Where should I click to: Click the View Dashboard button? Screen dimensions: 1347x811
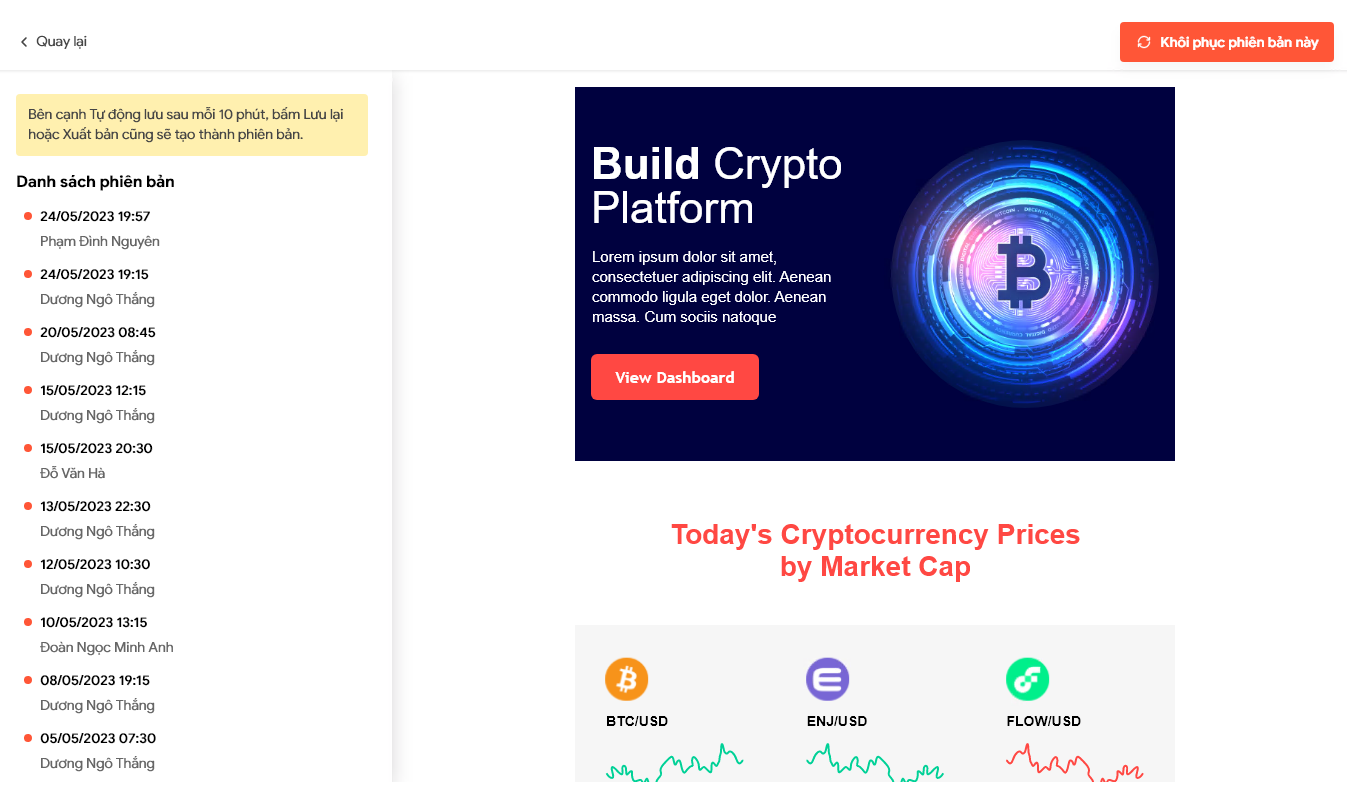point(675,377)
